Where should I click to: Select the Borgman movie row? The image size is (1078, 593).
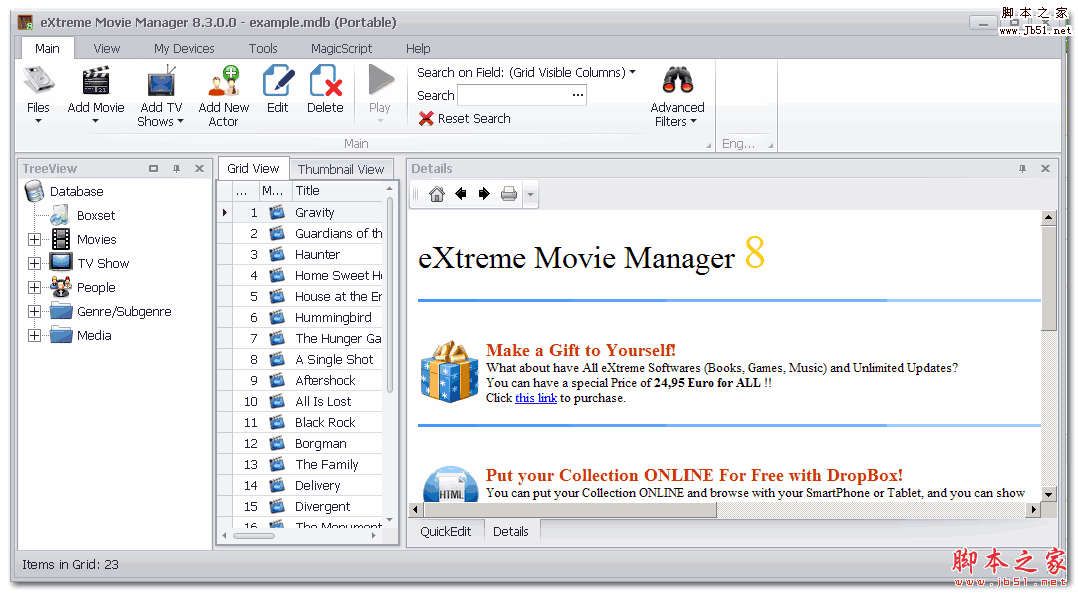[307, 444]
